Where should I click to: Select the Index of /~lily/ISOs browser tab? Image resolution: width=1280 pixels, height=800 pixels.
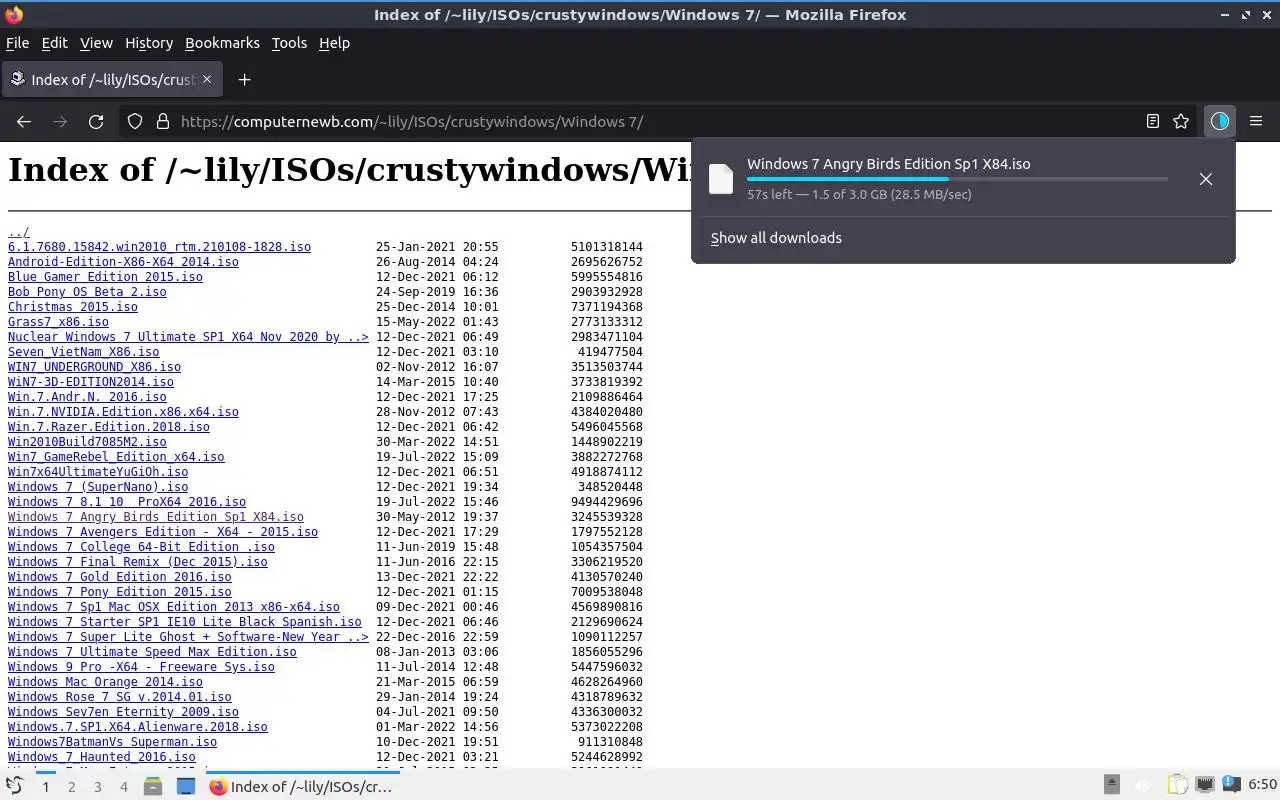pos(111,79)
